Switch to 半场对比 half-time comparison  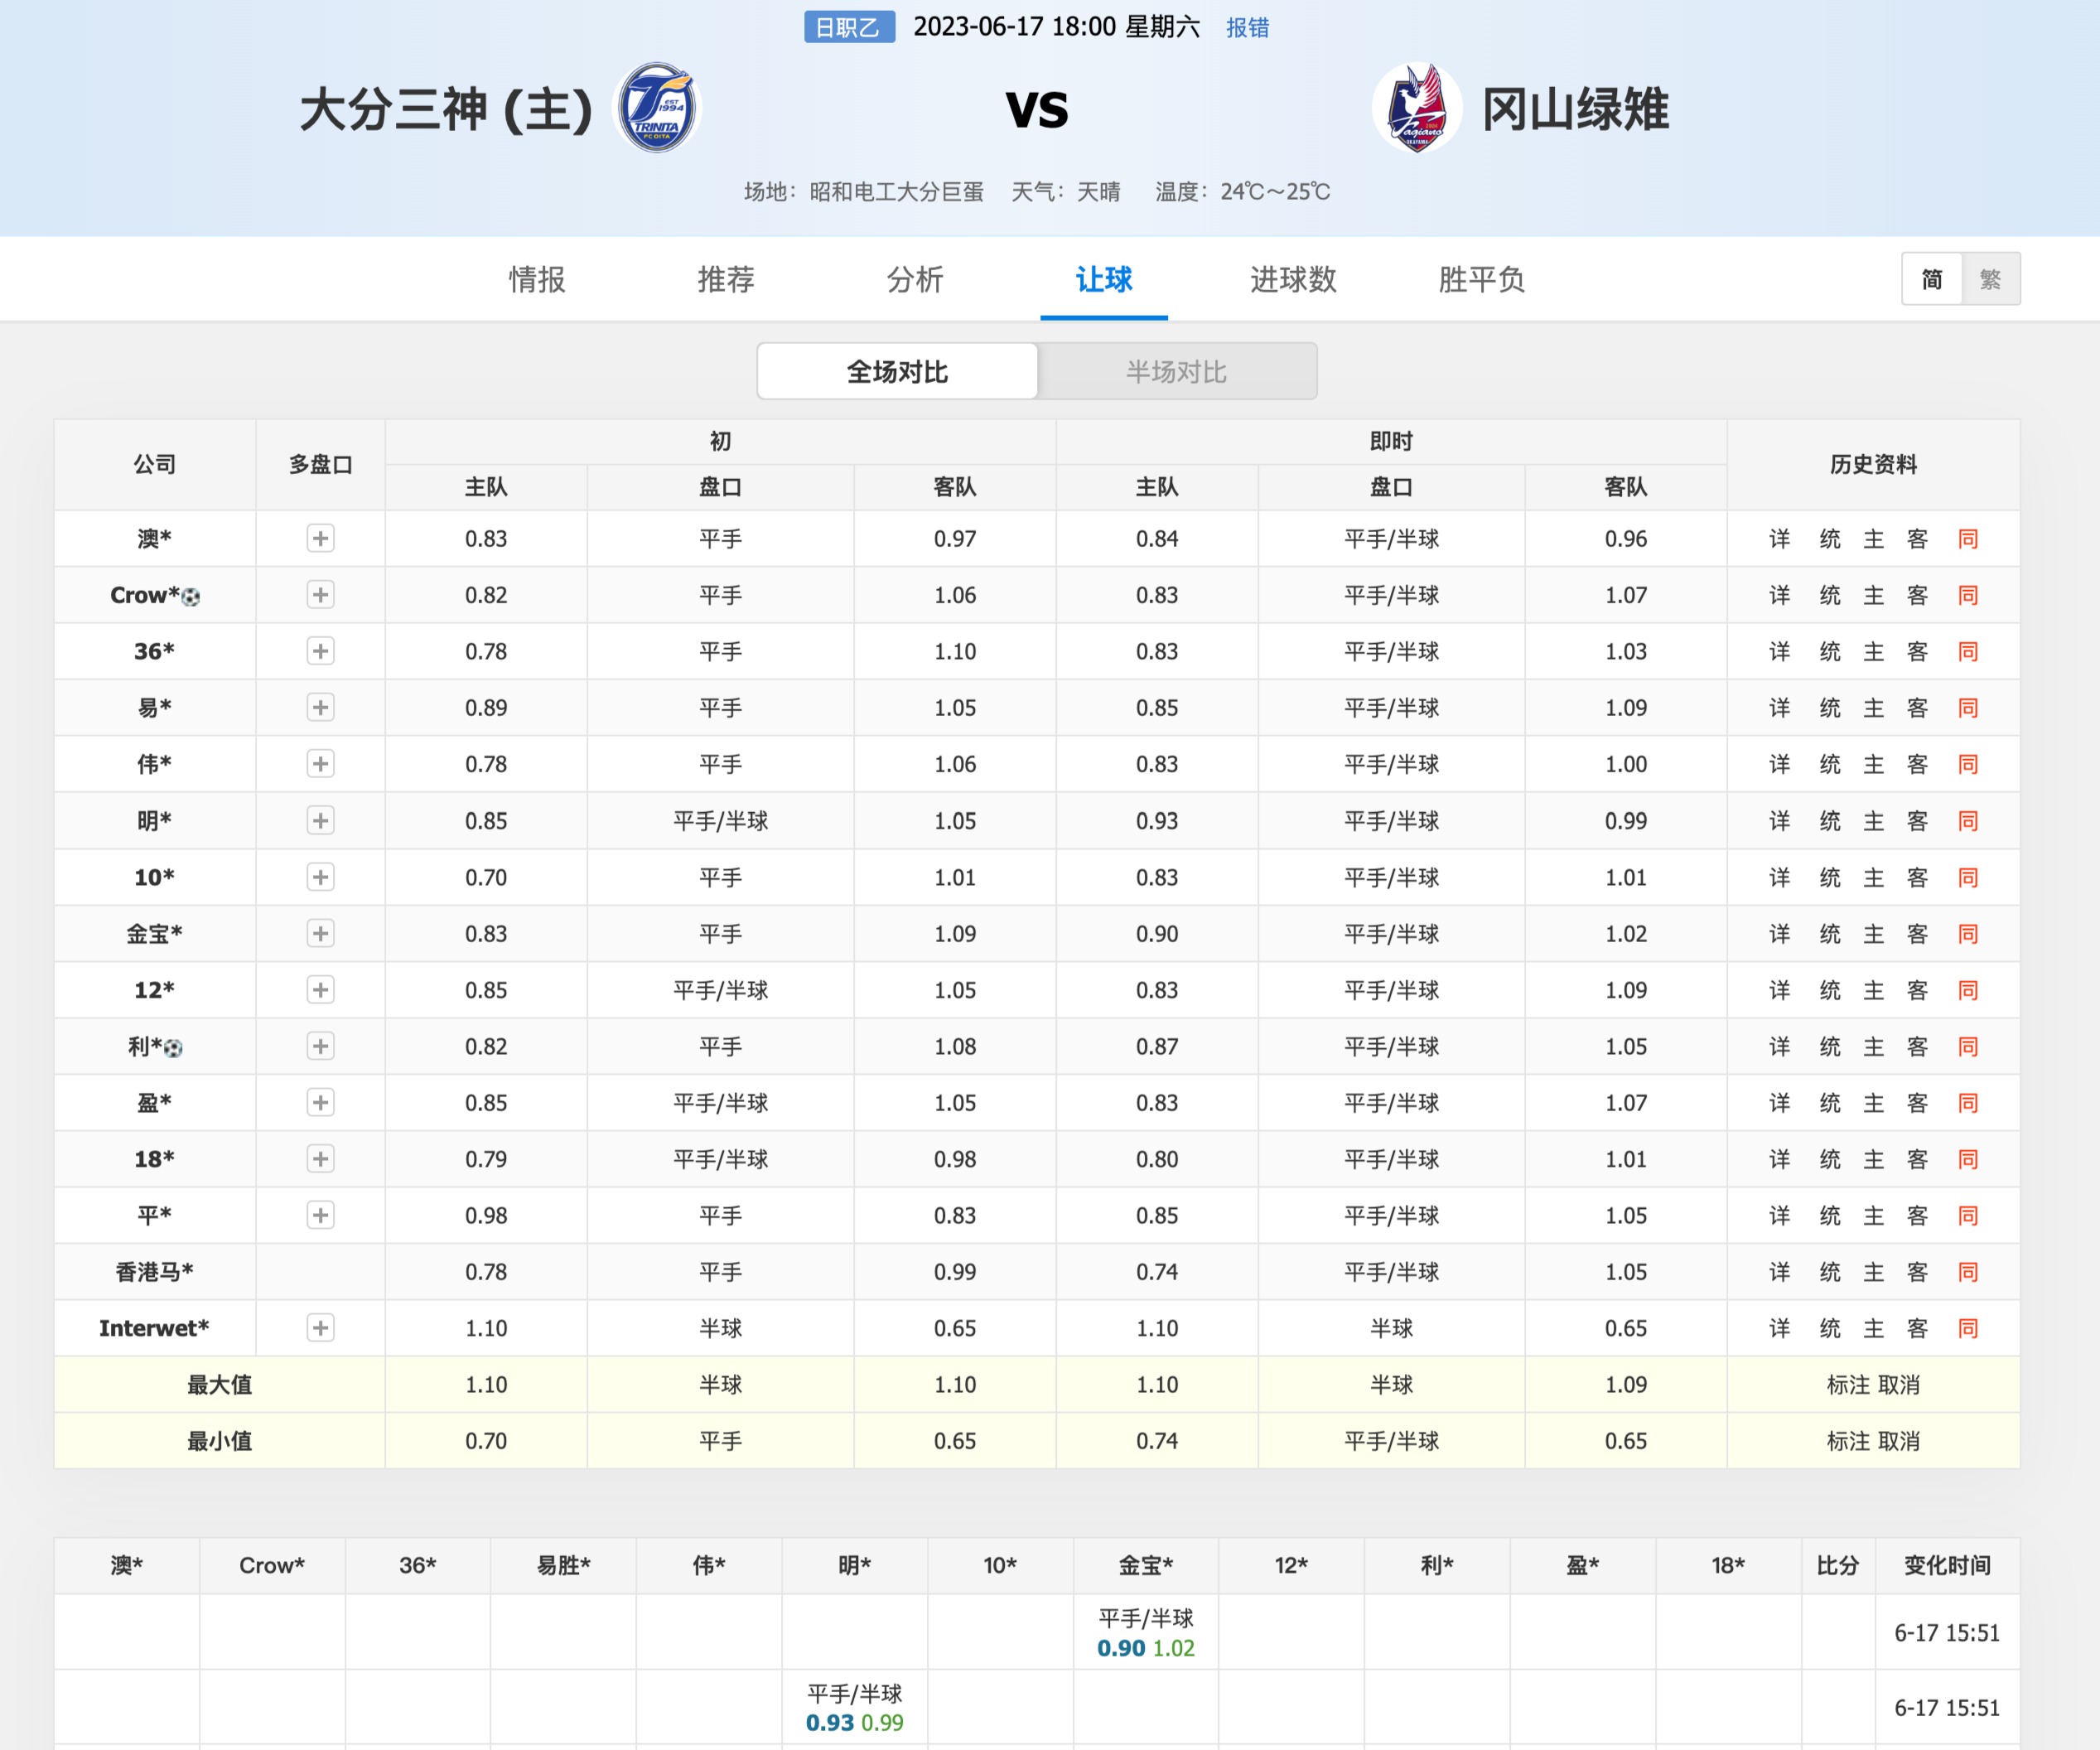(x=1176, y=372)
